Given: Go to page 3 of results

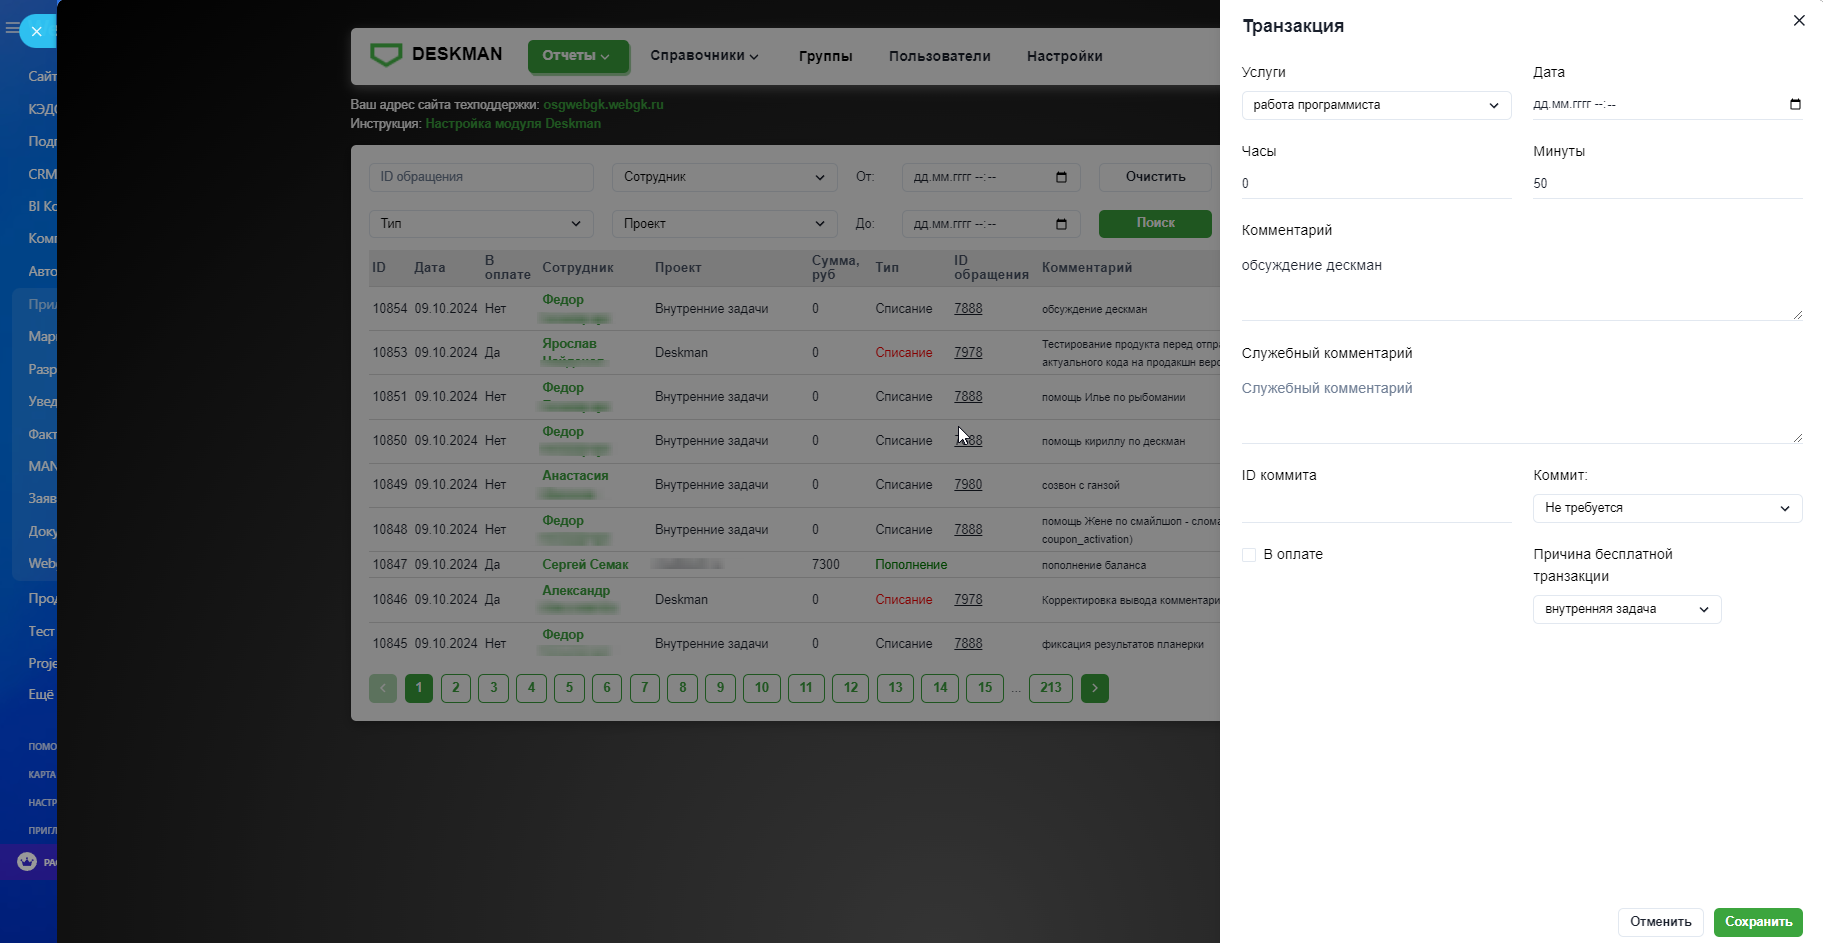Looking at the screenshot, I should (x=494, y=688).
